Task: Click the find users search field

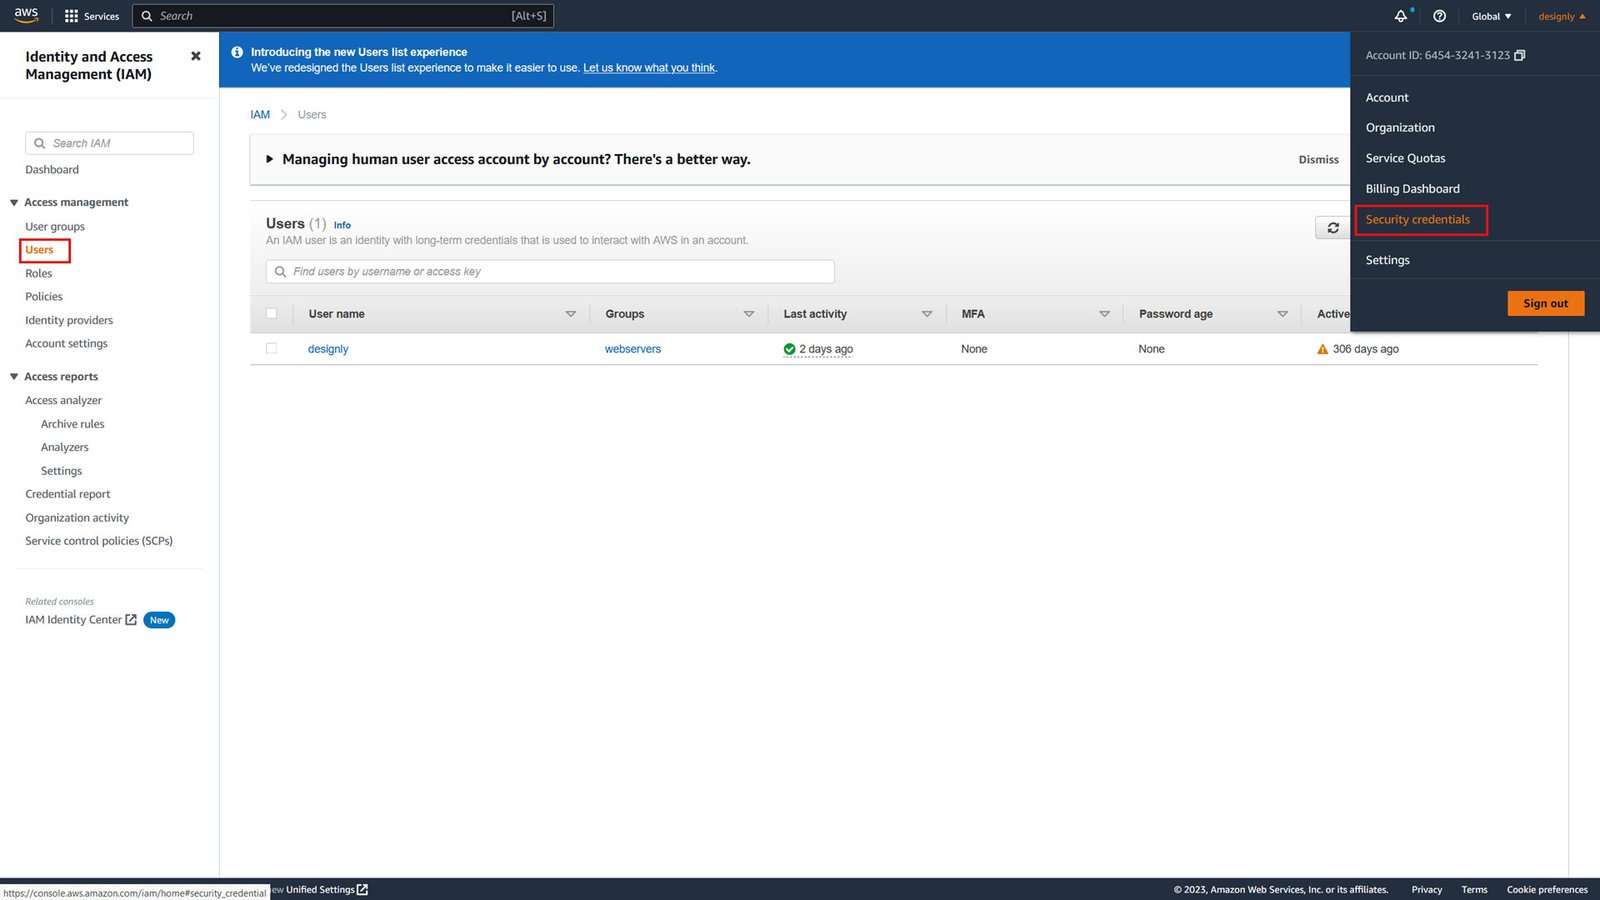Action: point(549,271)
